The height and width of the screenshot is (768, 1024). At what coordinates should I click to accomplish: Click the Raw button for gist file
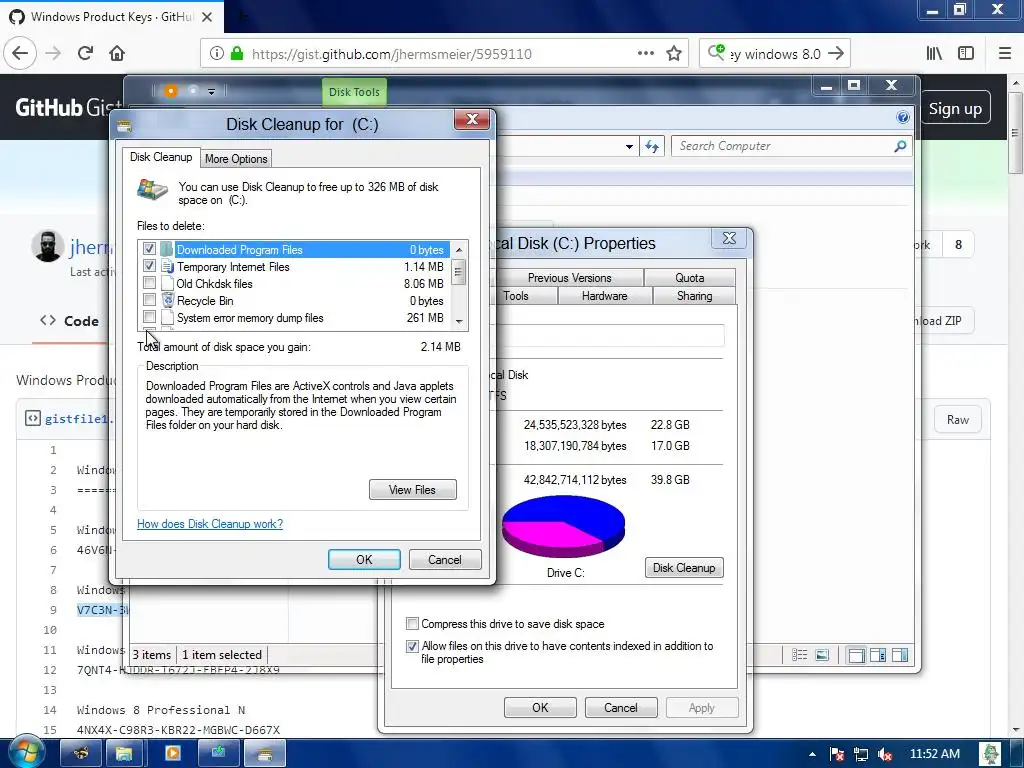(957, 420)
